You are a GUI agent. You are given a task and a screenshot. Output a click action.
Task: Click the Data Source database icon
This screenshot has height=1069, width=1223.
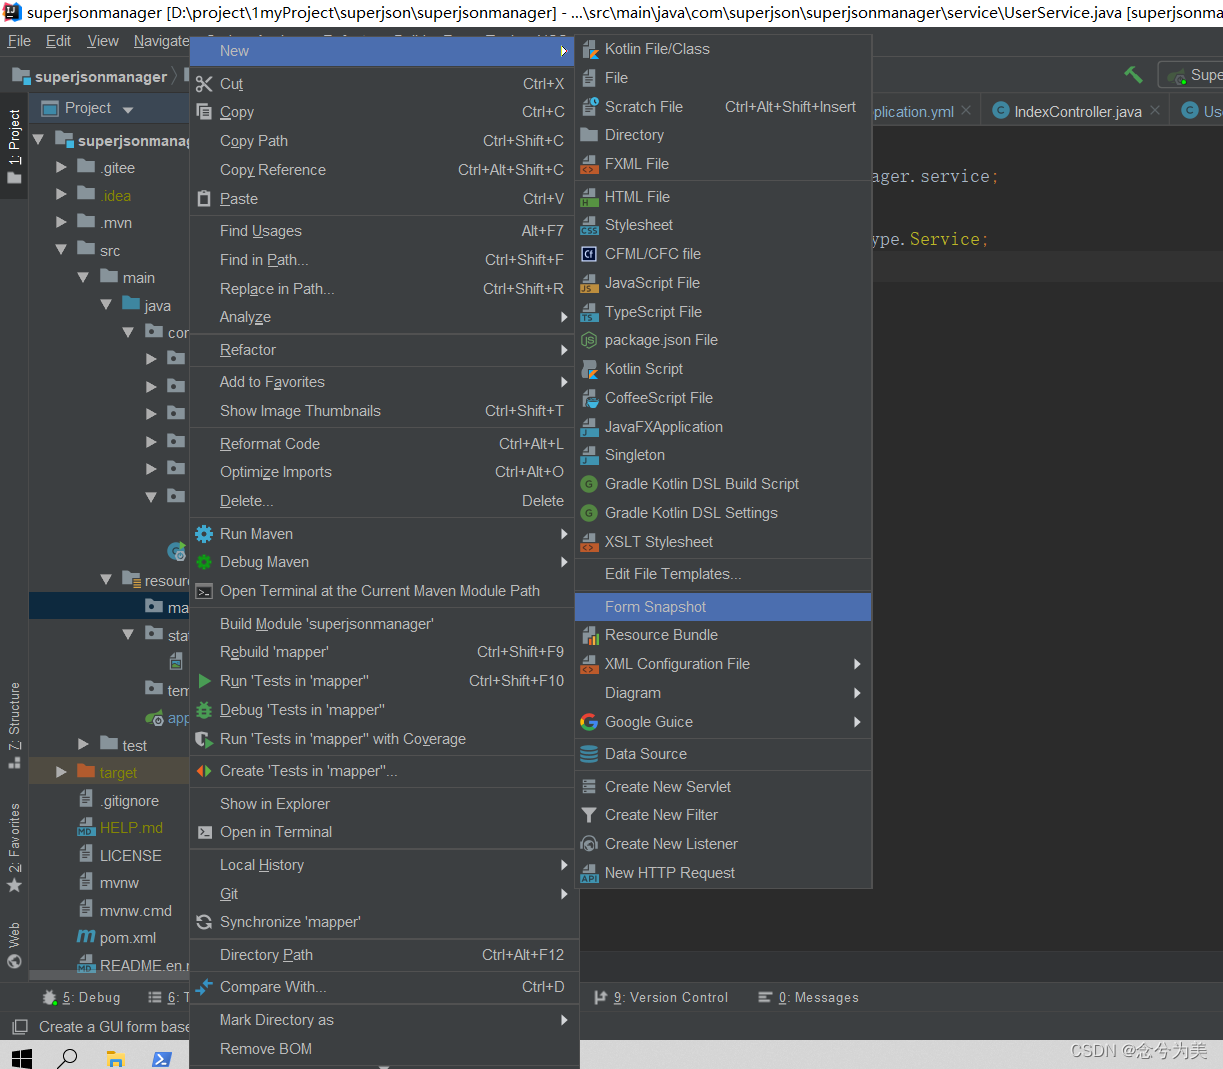click(x=589, y=754)
